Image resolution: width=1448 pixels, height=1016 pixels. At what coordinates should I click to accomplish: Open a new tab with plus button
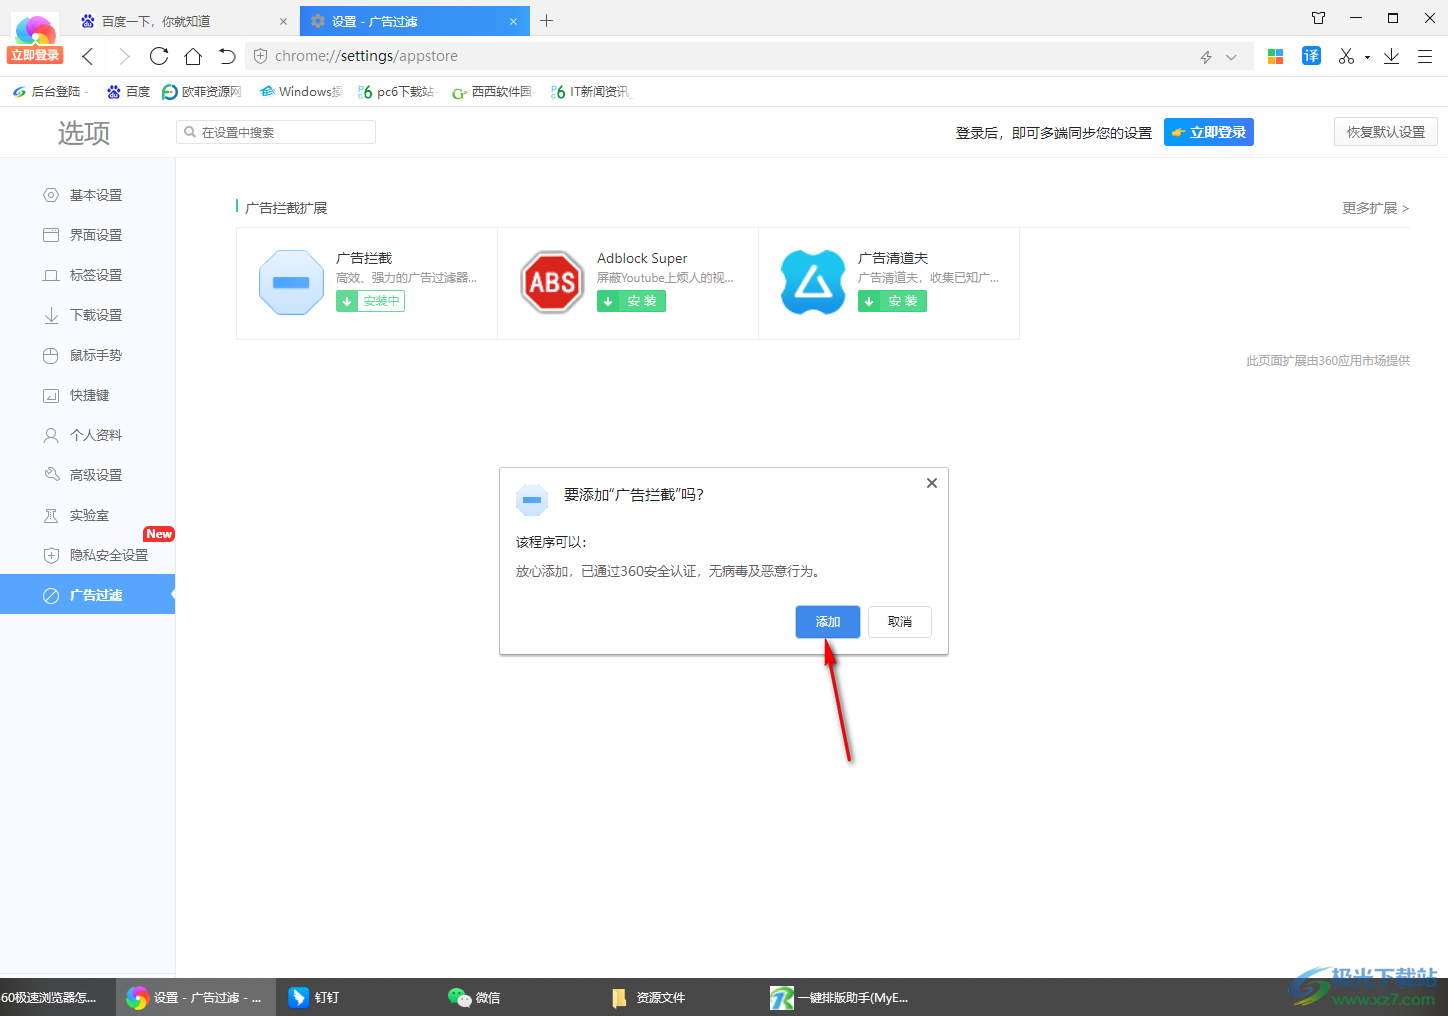pos(546,20)
